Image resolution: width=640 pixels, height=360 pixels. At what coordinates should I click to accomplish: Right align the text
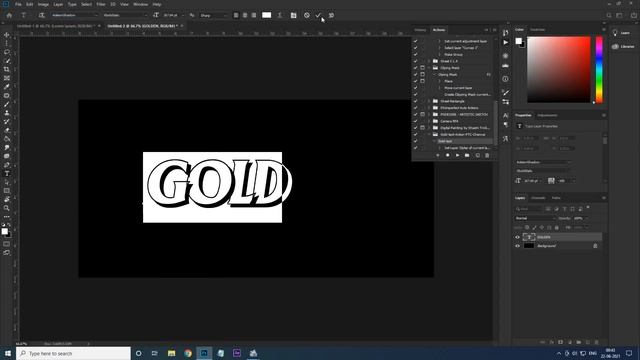254,15
